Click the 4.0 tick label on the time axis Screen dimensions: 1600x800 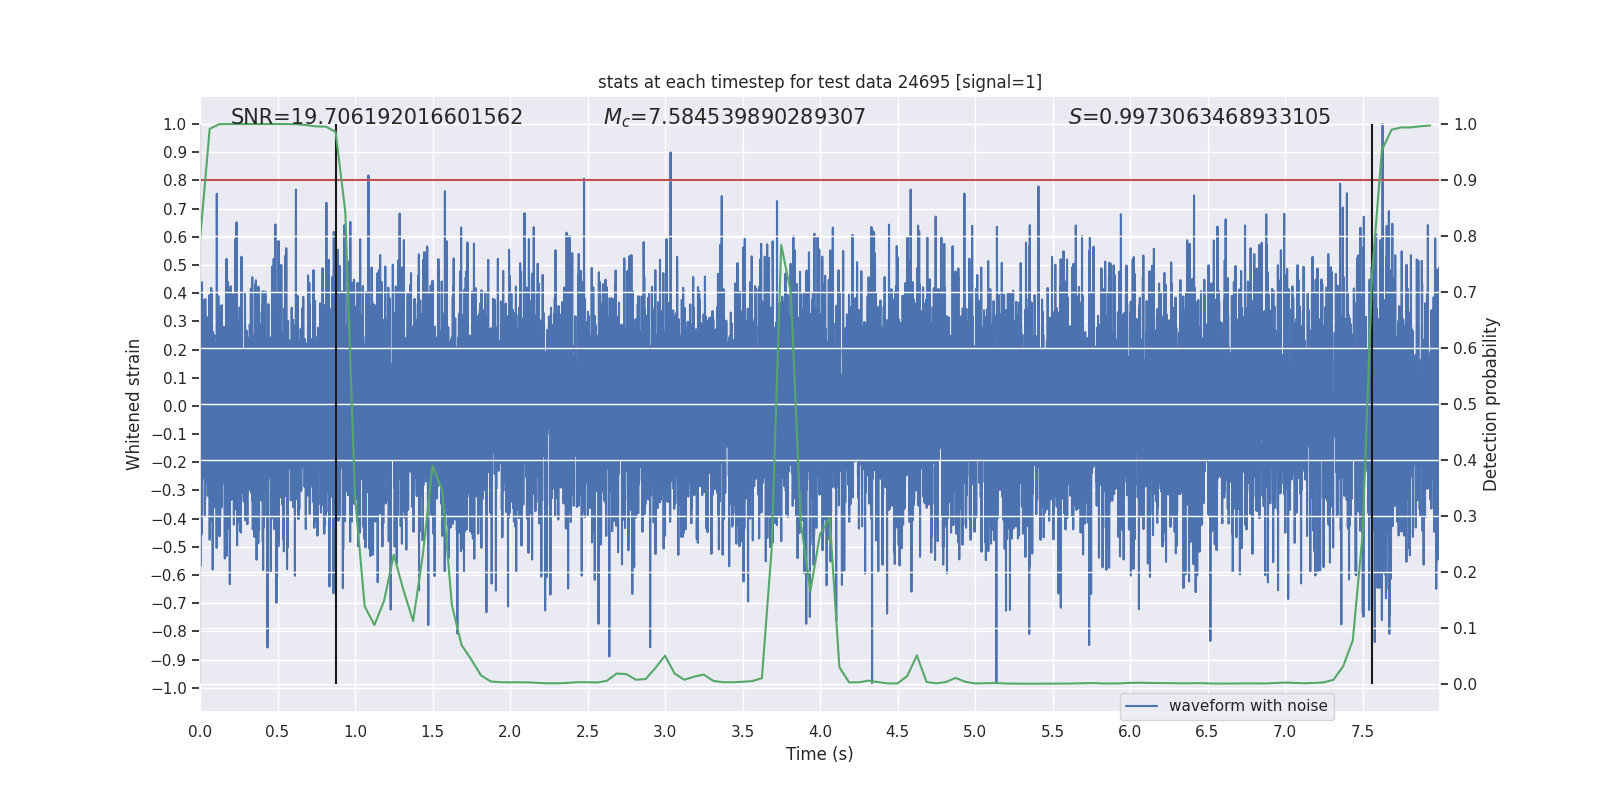[820, 732]
